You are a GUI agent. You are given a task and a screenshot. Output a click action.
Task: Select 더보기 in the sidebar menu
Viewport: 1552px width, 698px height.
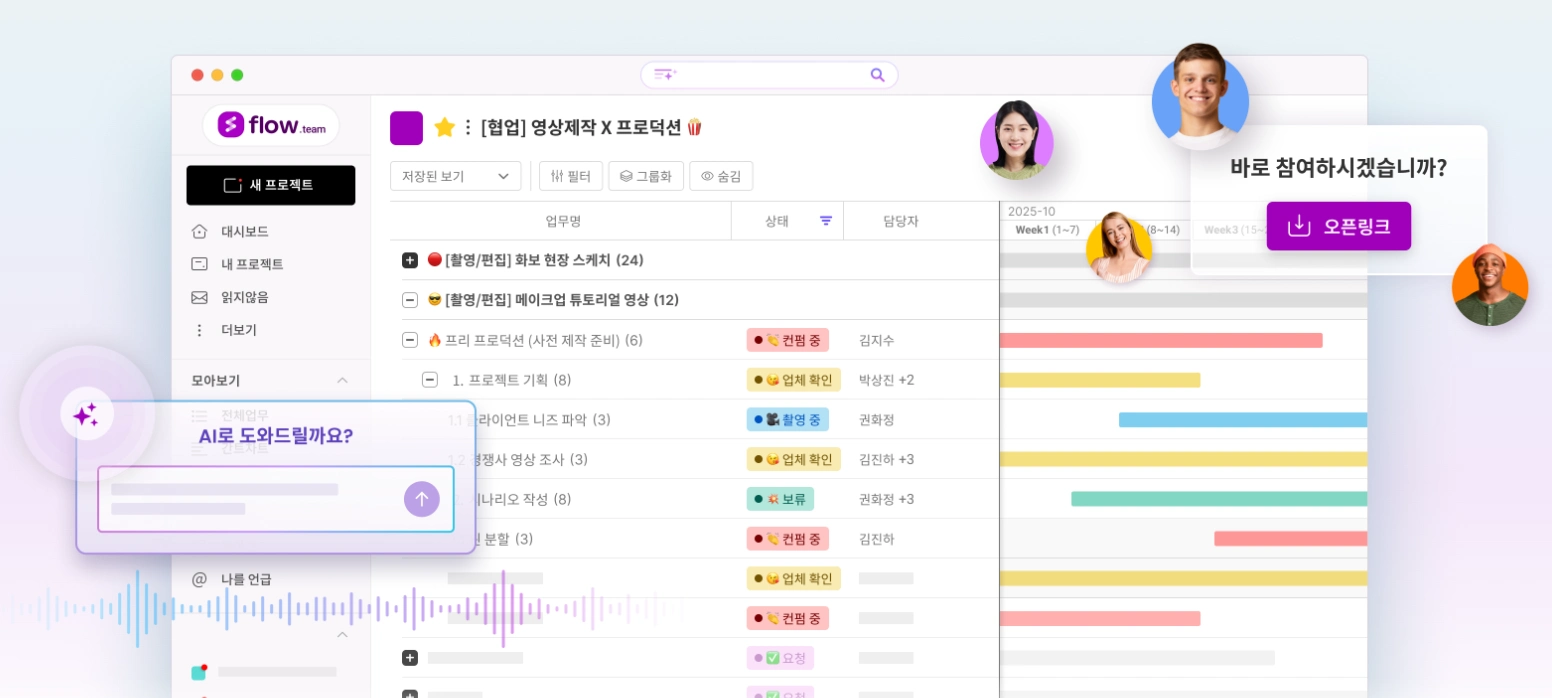pos(238,330)
